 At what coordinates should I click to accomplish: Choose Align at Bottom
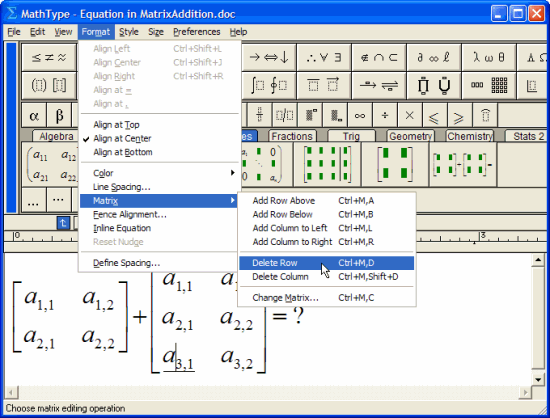(160, 152)
